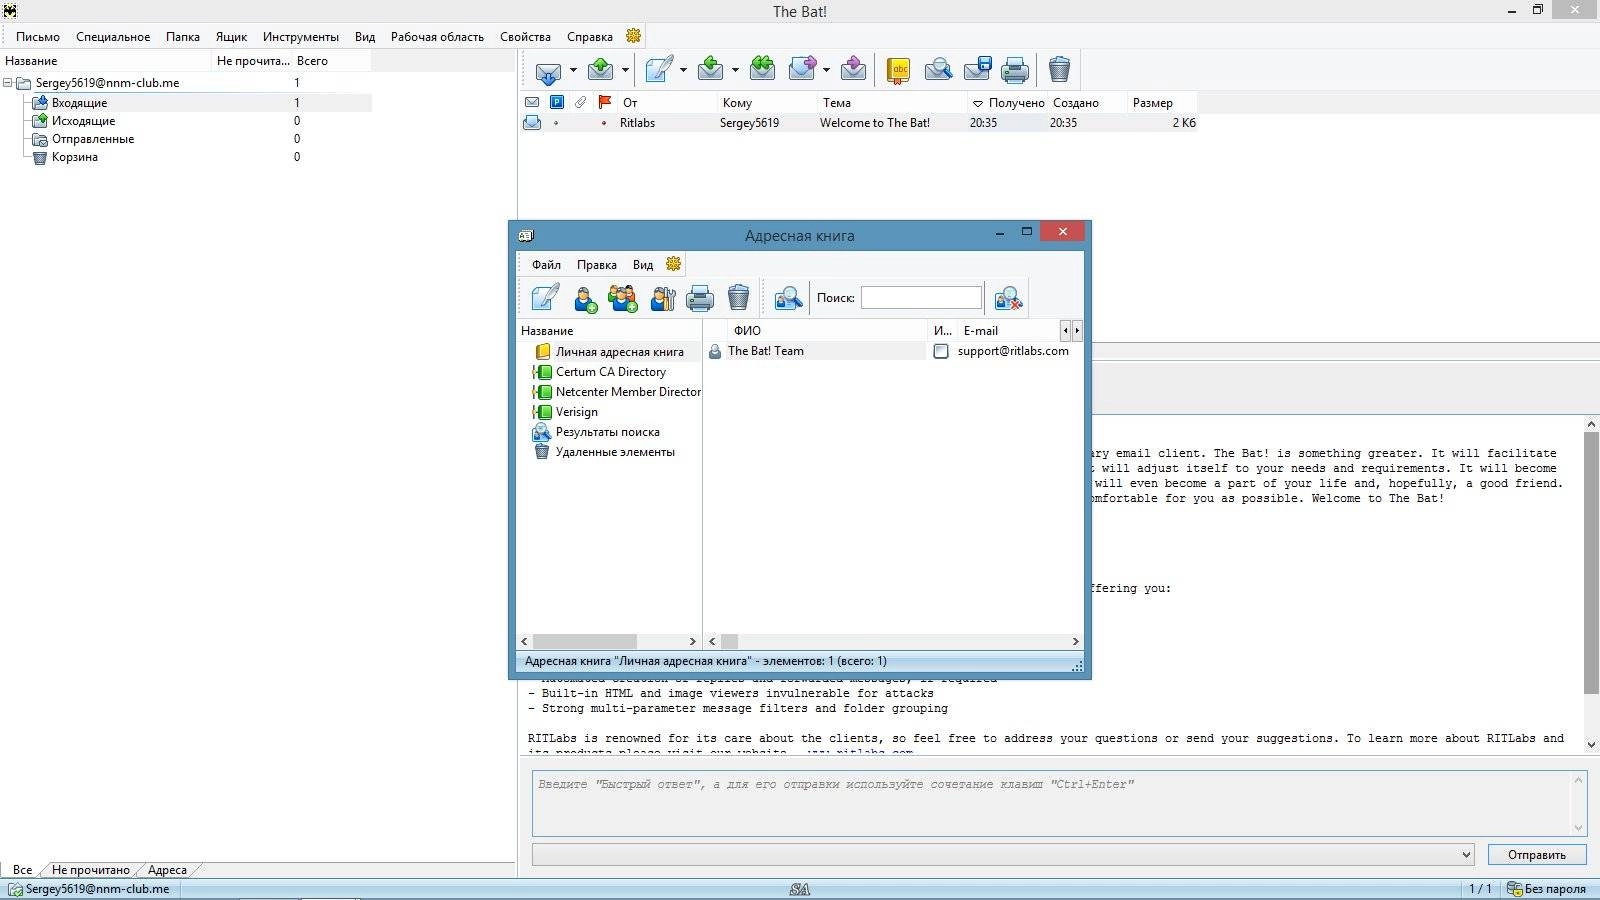This screenshot has height=900, width=1600.
Task: Open the forward dropdown arrow
Action: (826, 70)
